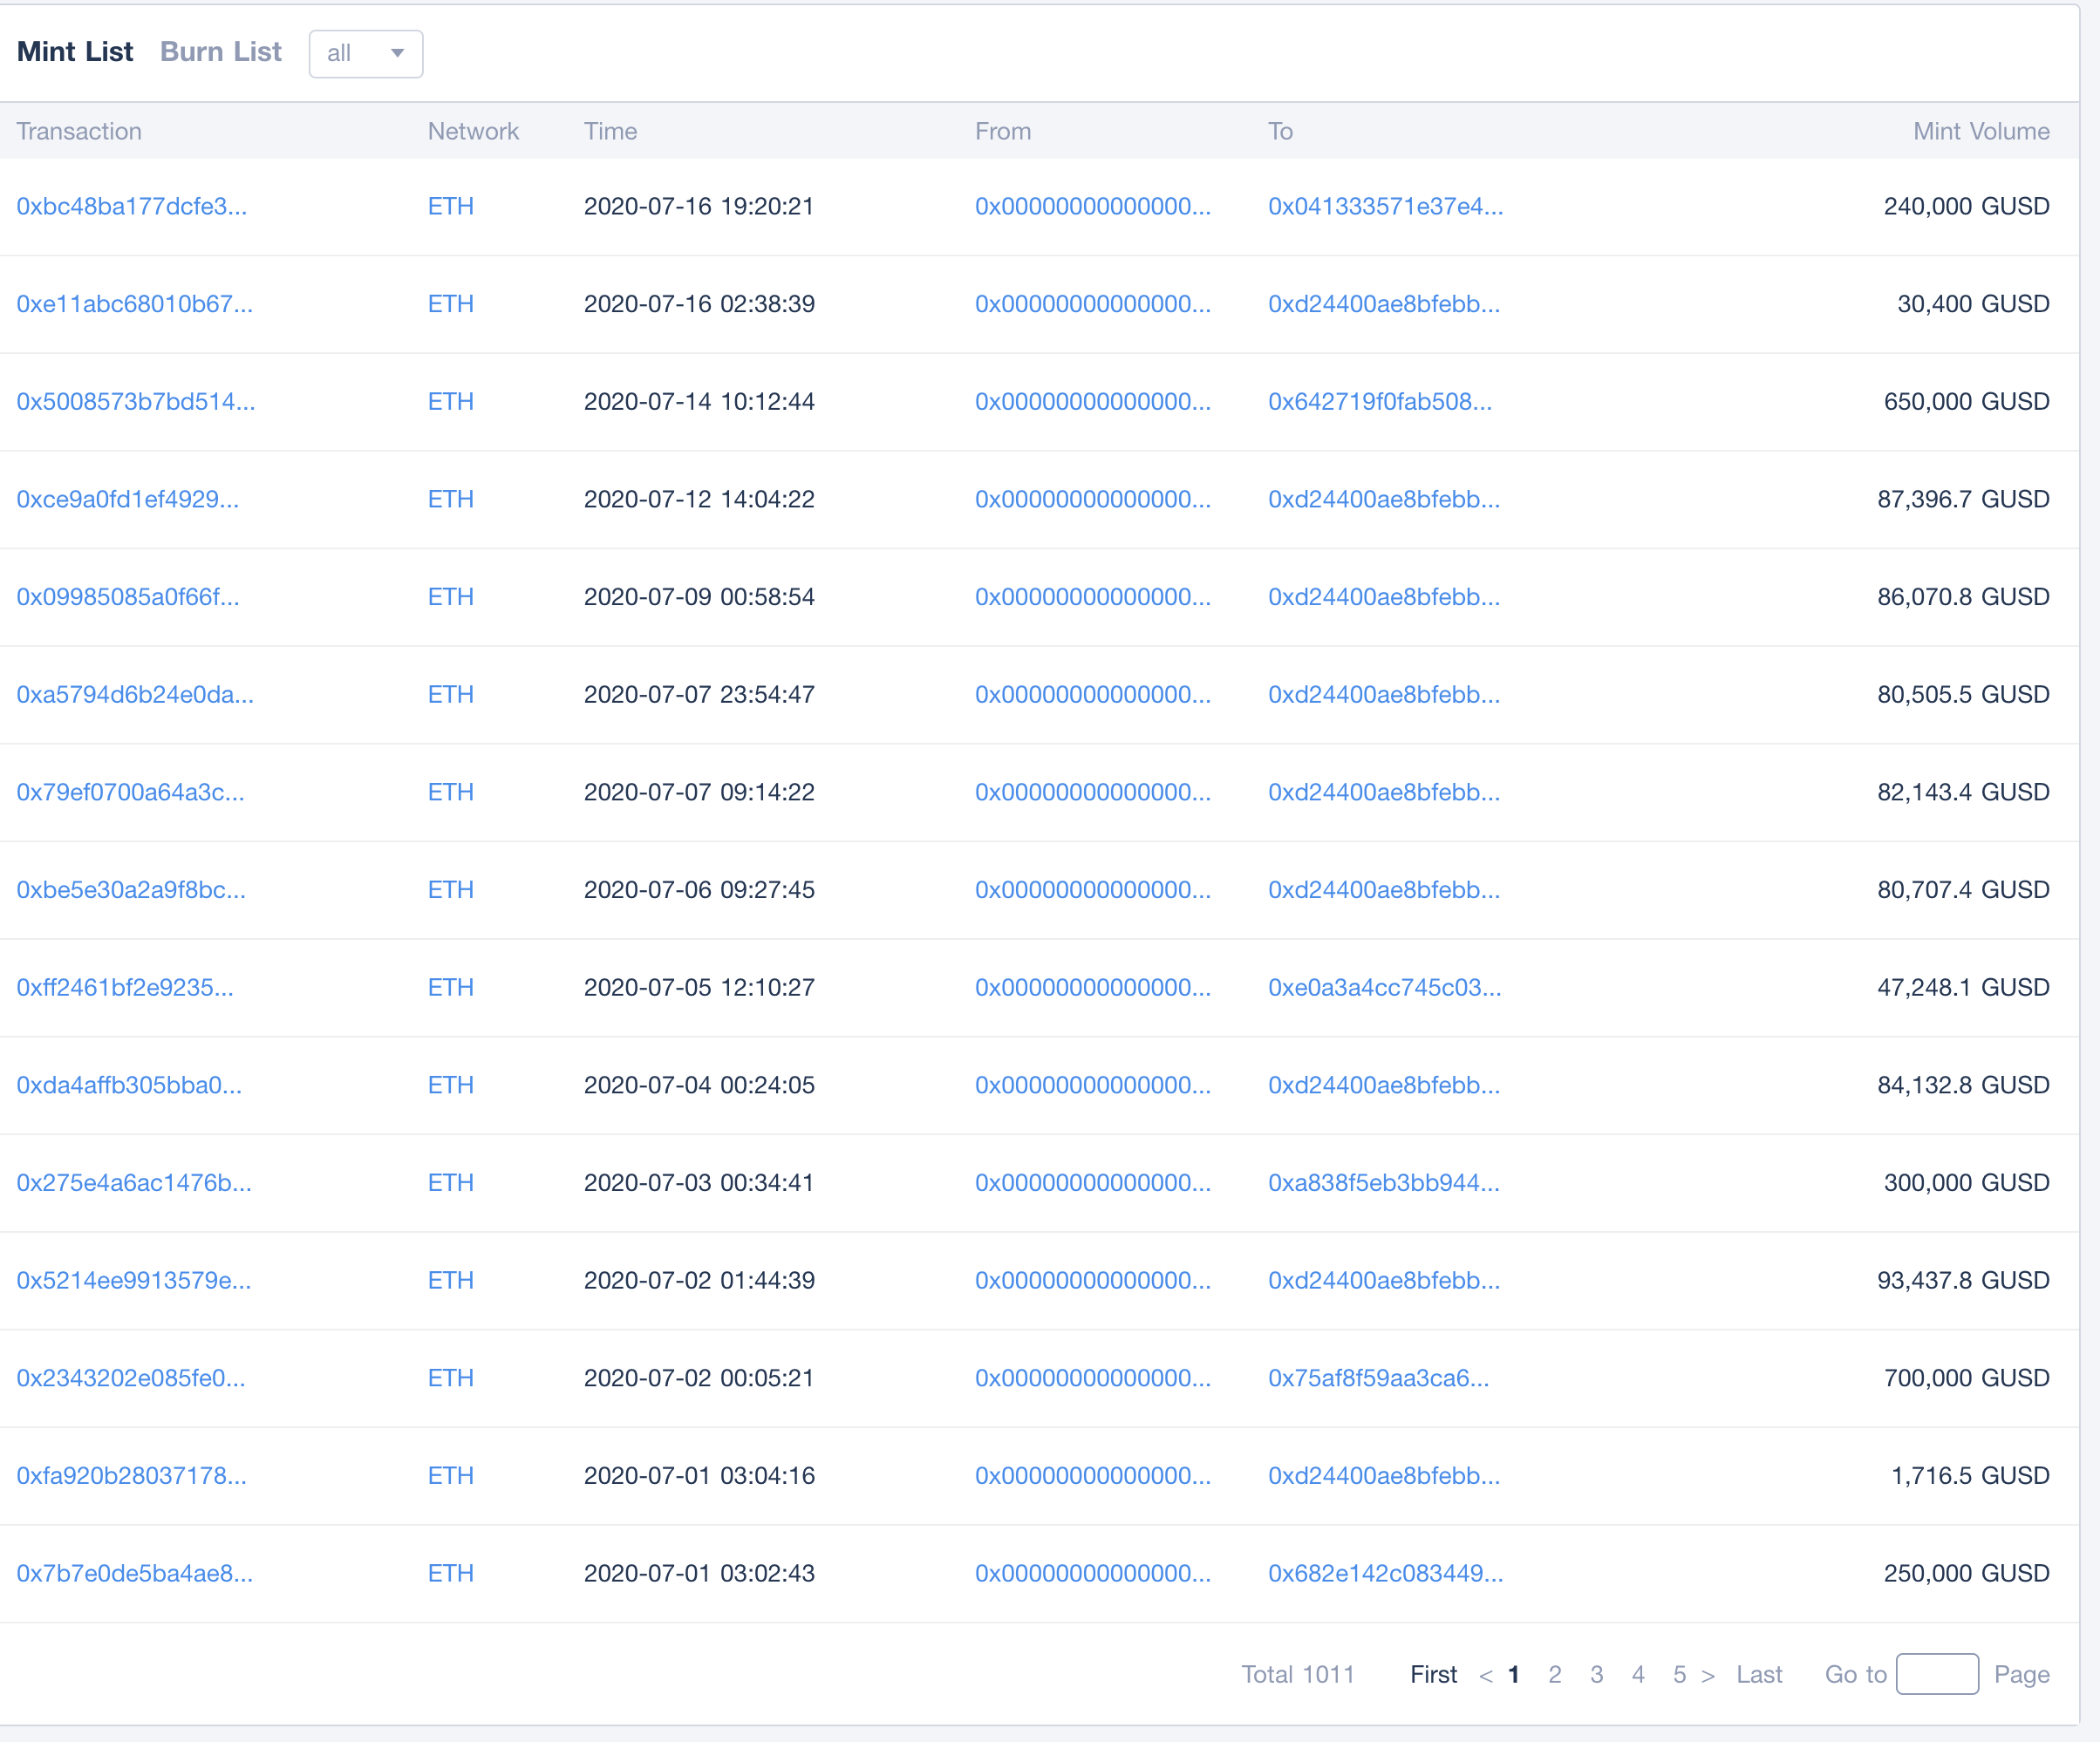Go to page 4

pyautogui.click(x=1638, y=1675)
